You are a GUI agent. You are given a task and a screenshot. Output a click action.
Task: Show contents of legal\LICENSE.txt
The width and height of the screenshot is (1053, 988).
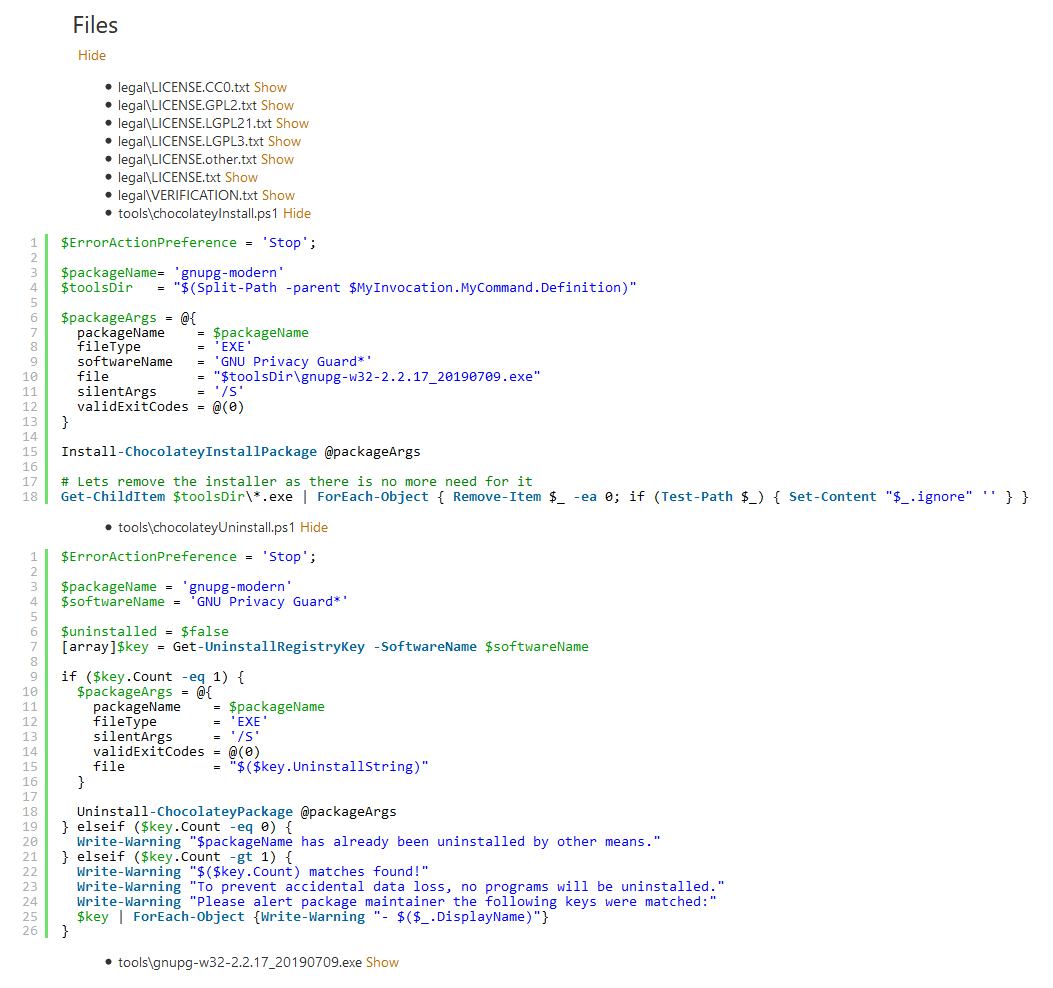point(241,177)
